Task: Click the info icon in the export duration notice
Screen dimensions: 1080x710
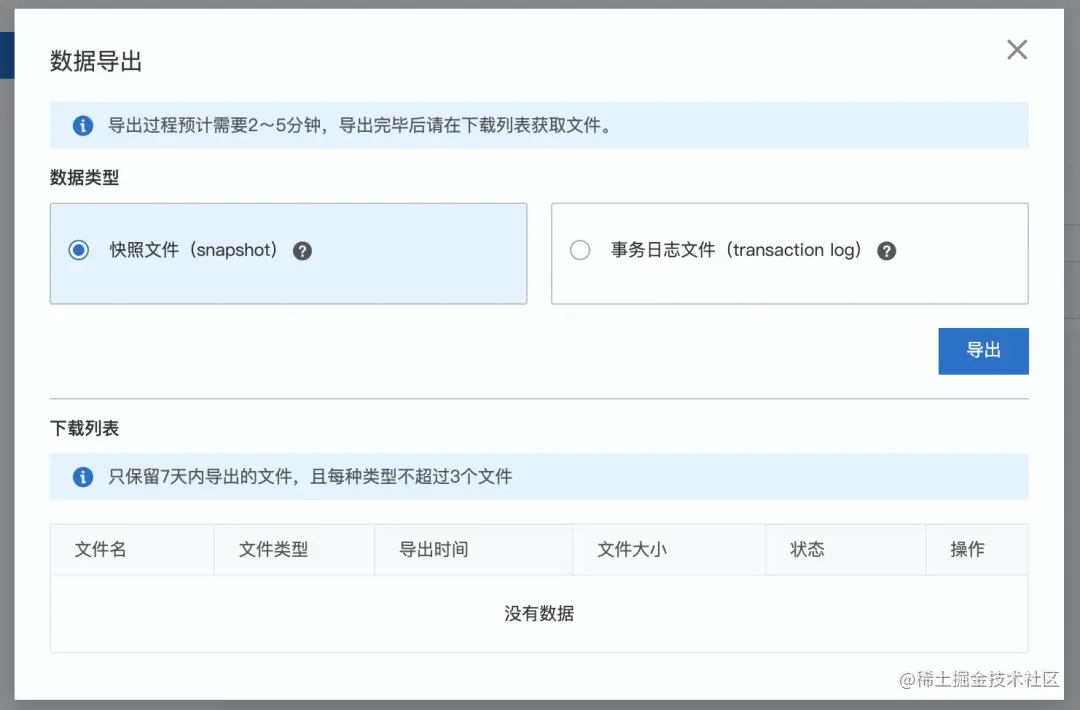Action: [83, 125]
